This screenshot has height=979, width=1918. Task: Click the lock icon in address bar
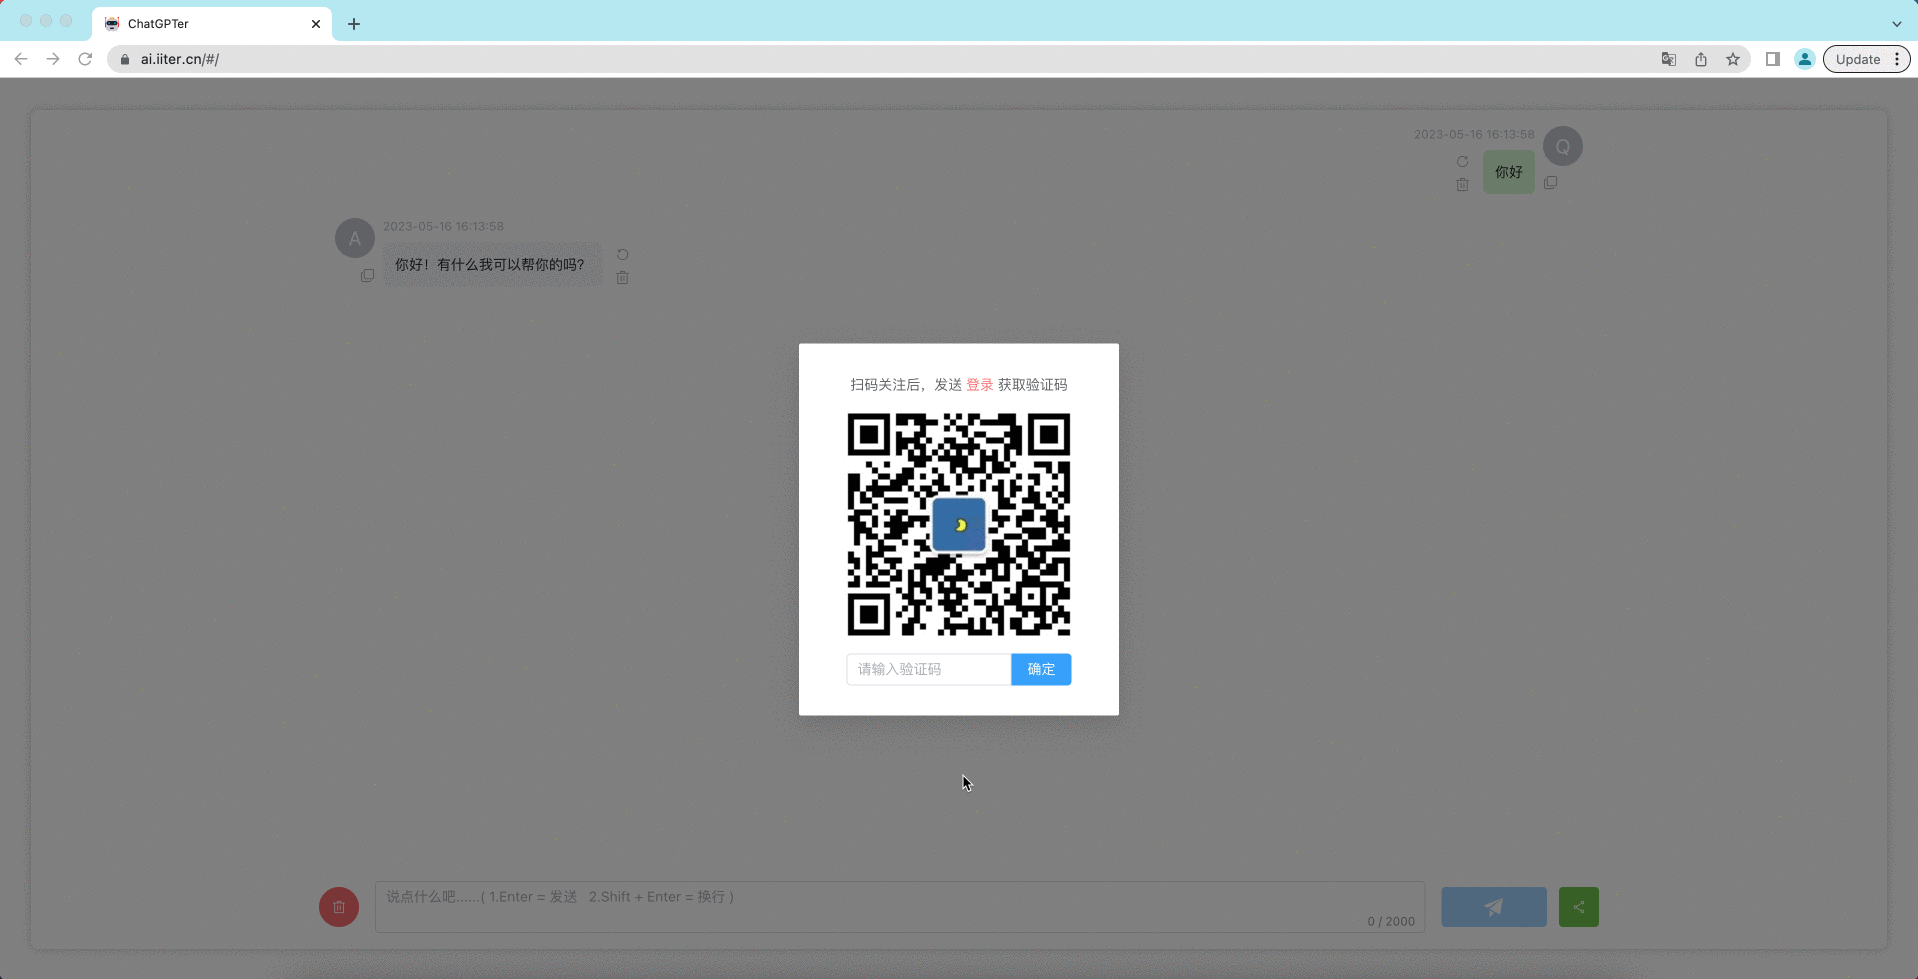click(125, 59)
